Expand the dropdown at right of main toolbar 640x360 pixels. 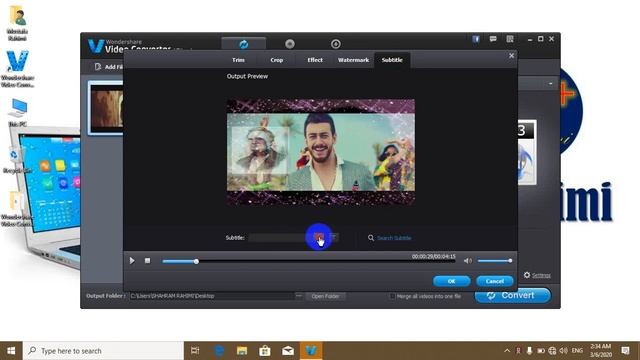(x=551, y=84)
